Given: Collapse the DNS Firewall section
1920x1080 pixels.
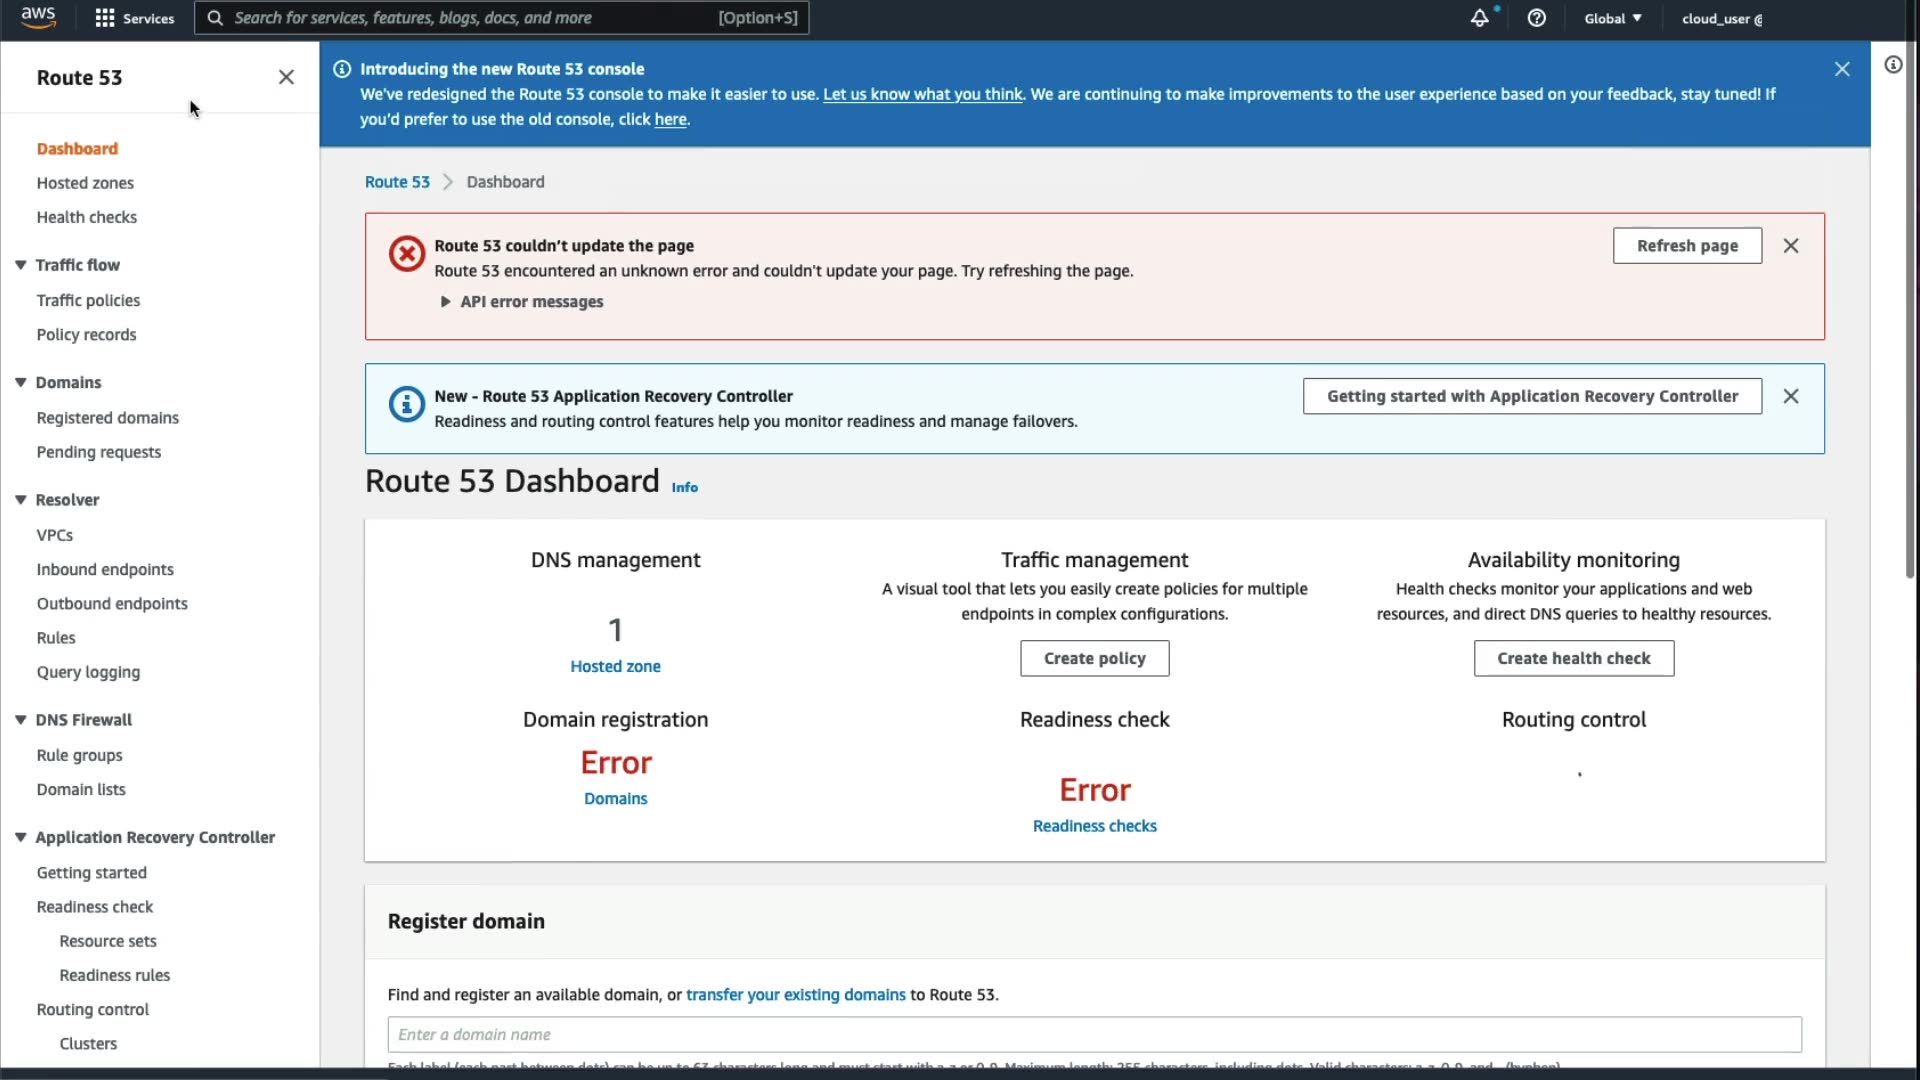Looking at the screenshot, I should [21, 720].
